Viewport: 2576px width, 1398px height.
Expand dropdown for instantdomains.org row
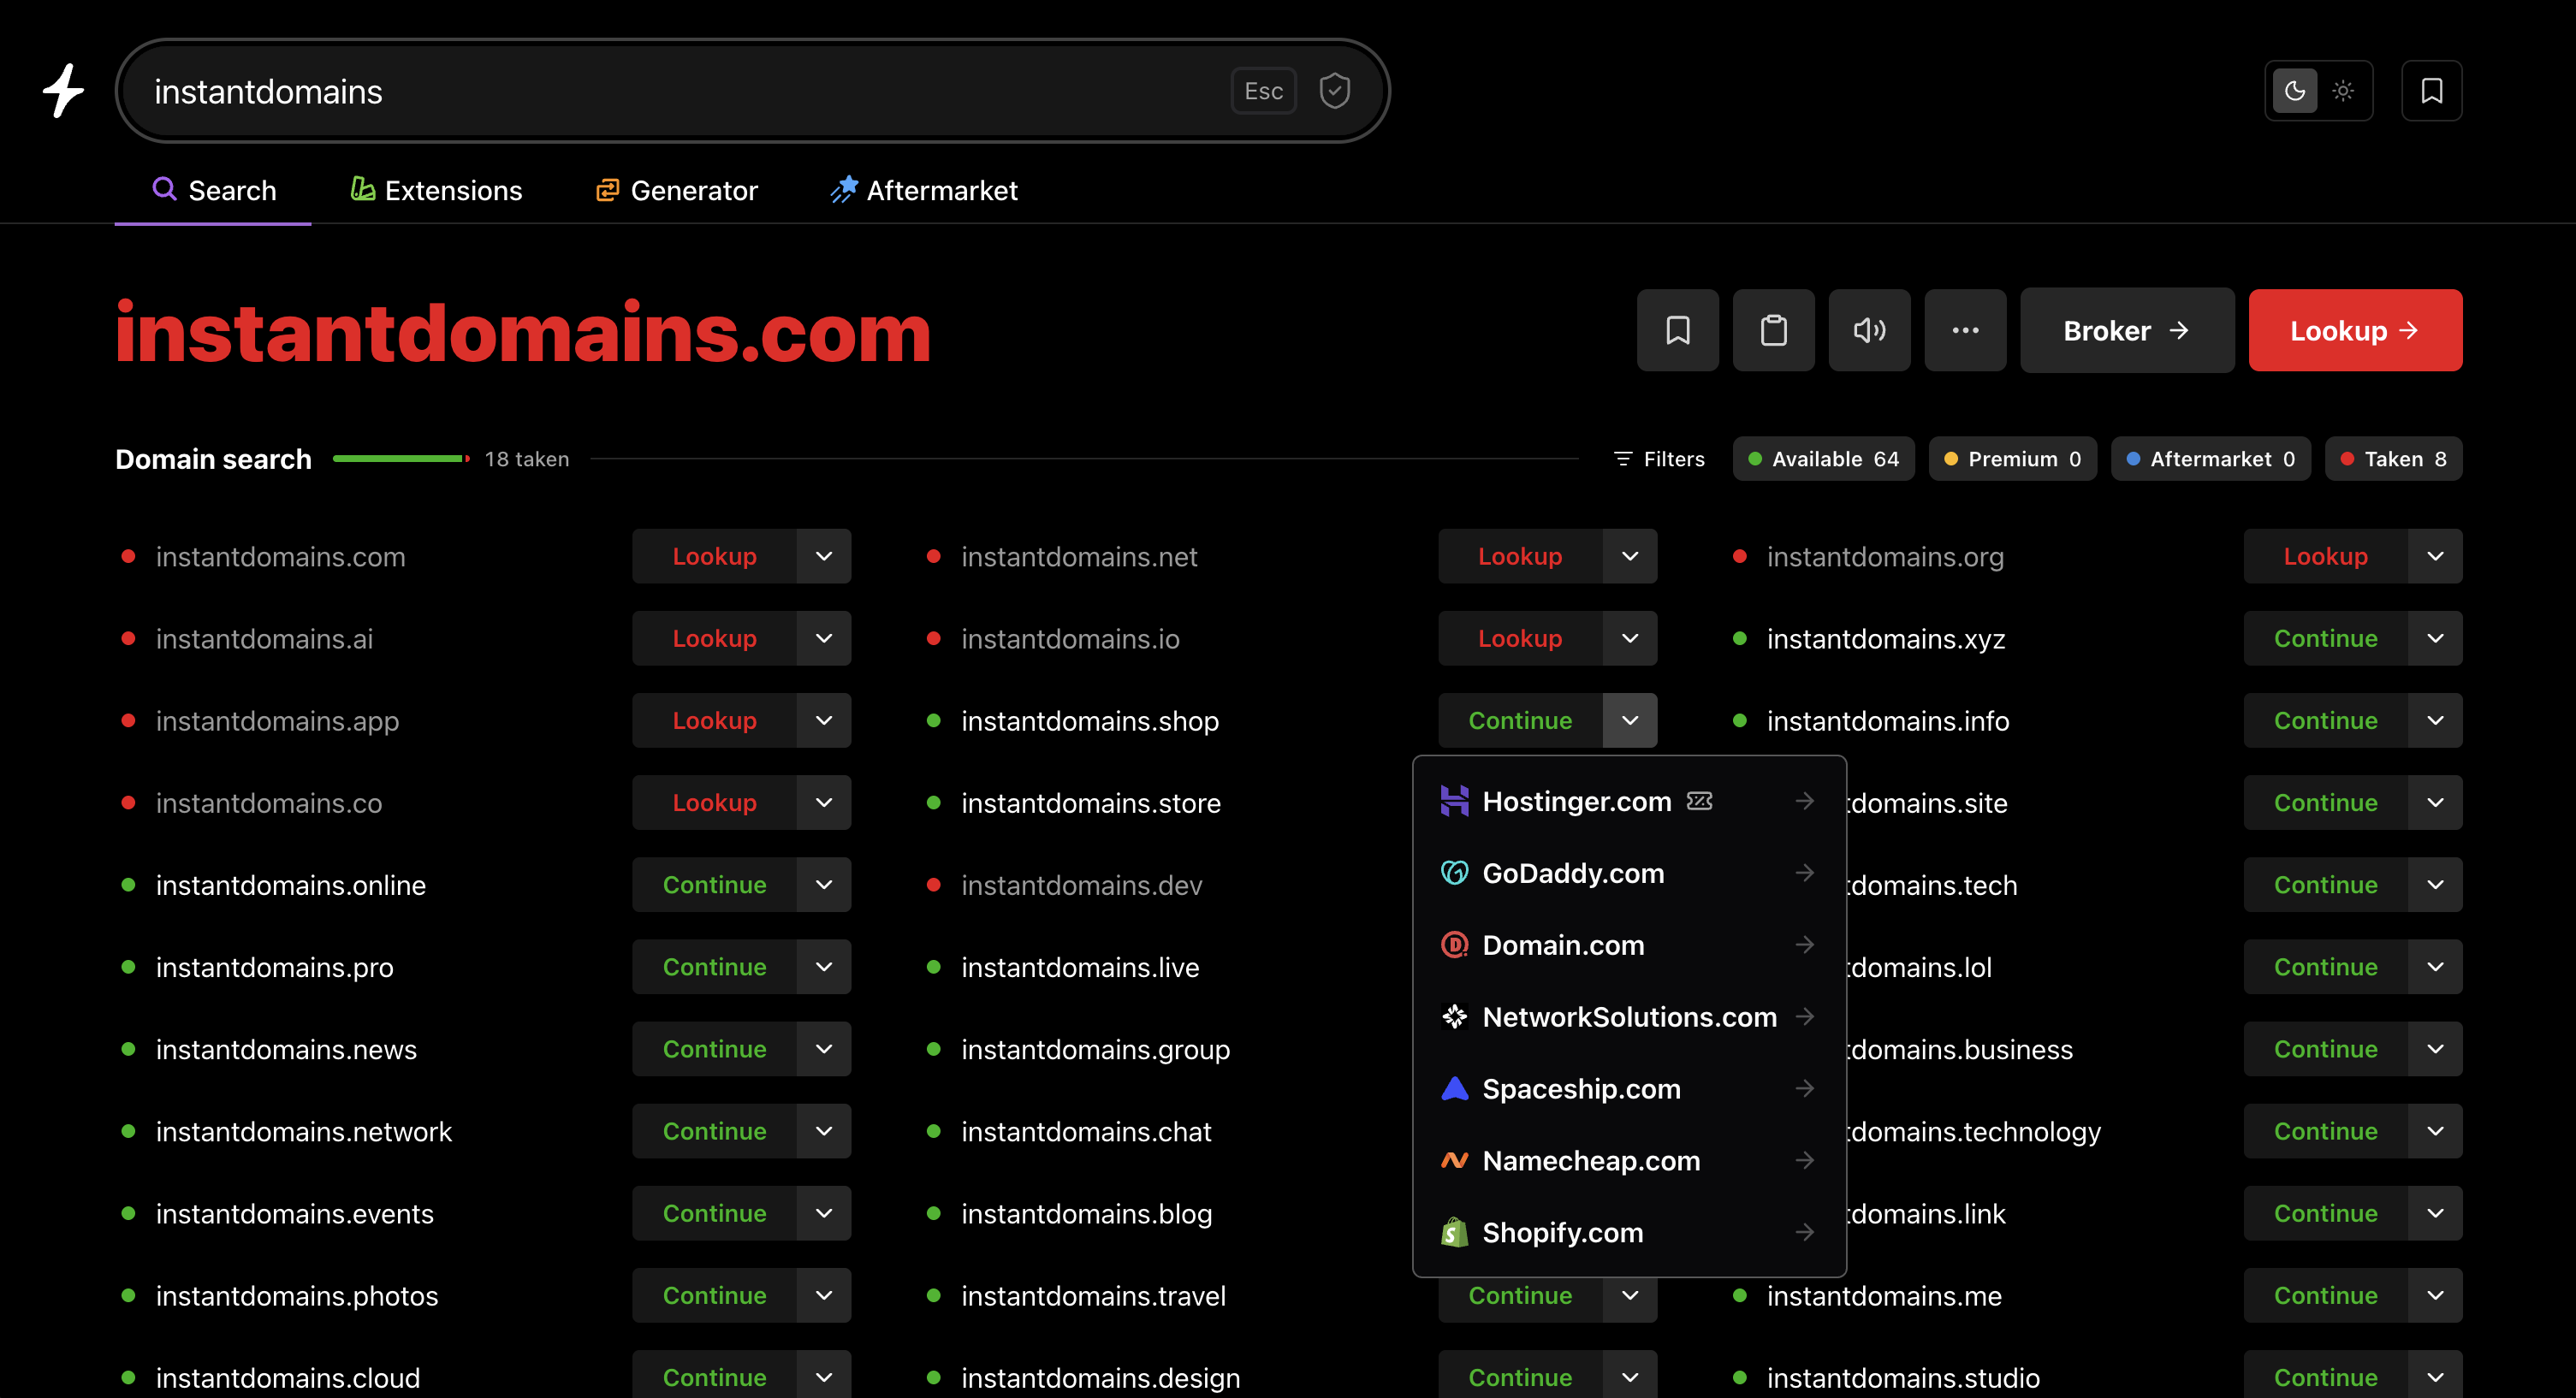2435,556
